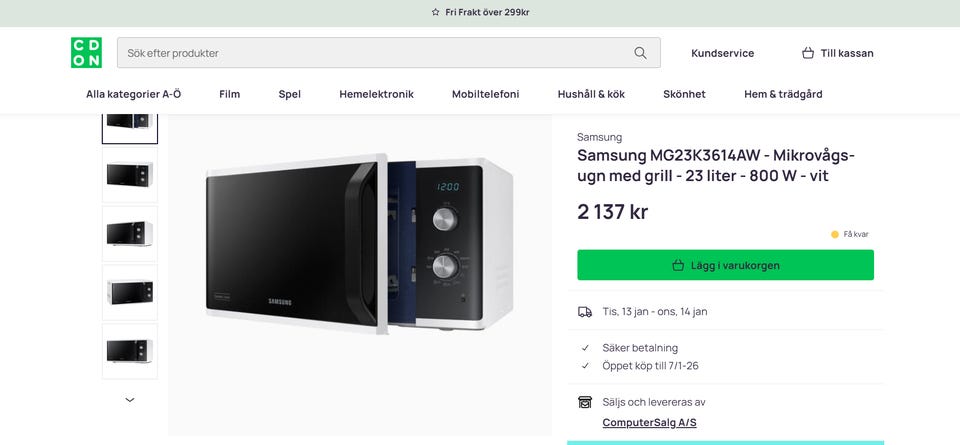The image size is (960, 445).
Task: Open the ComputerSalg A/S seller link
Action: [x=649, y=423]
